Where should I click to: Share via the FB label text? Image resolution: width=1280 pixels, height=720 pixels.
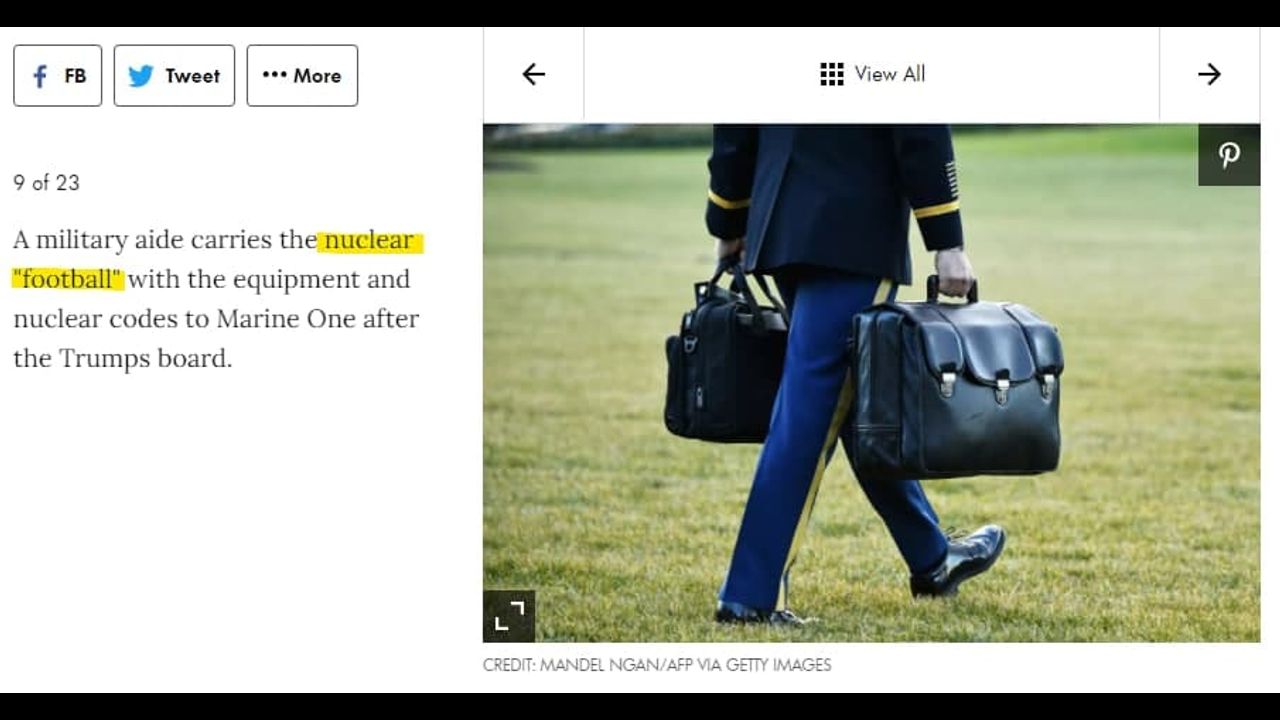75,76
